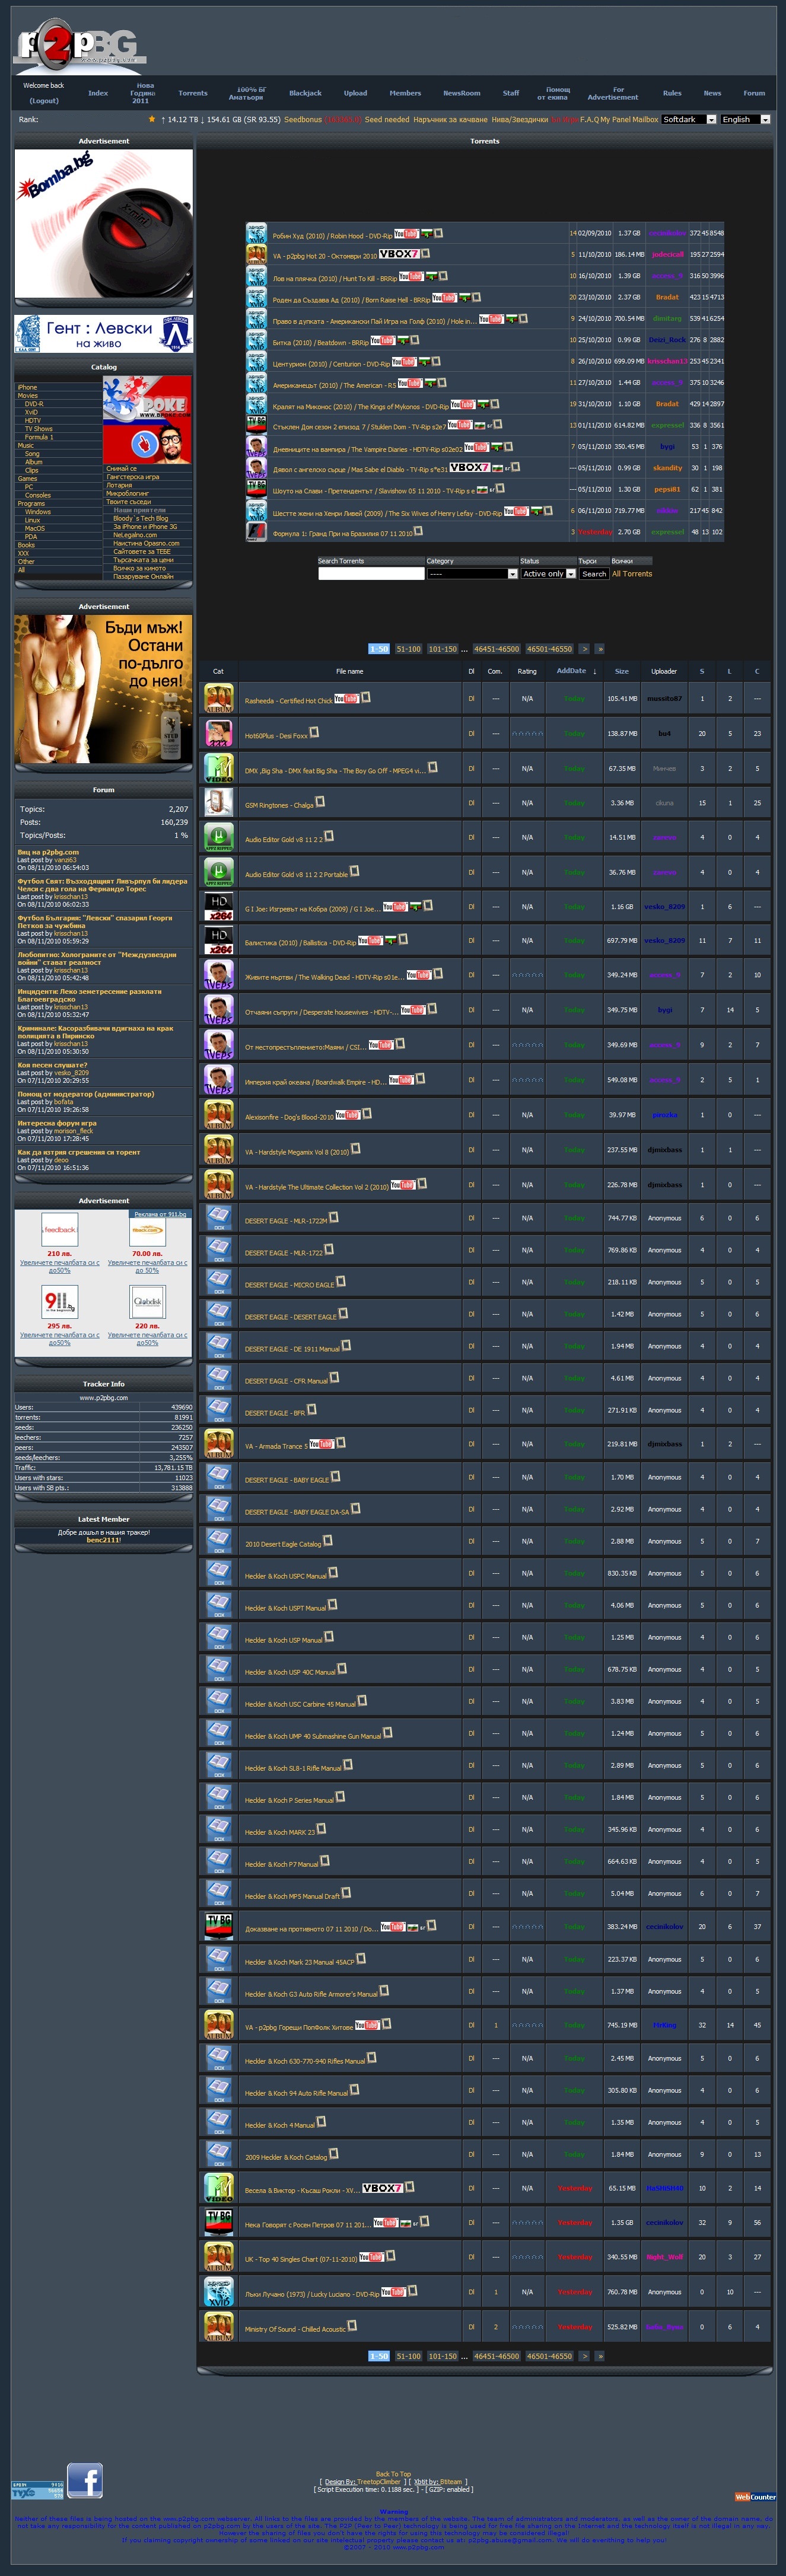
Task: Open the YouTube icon for Rasheeda torrent
Action: click(346, 699)
